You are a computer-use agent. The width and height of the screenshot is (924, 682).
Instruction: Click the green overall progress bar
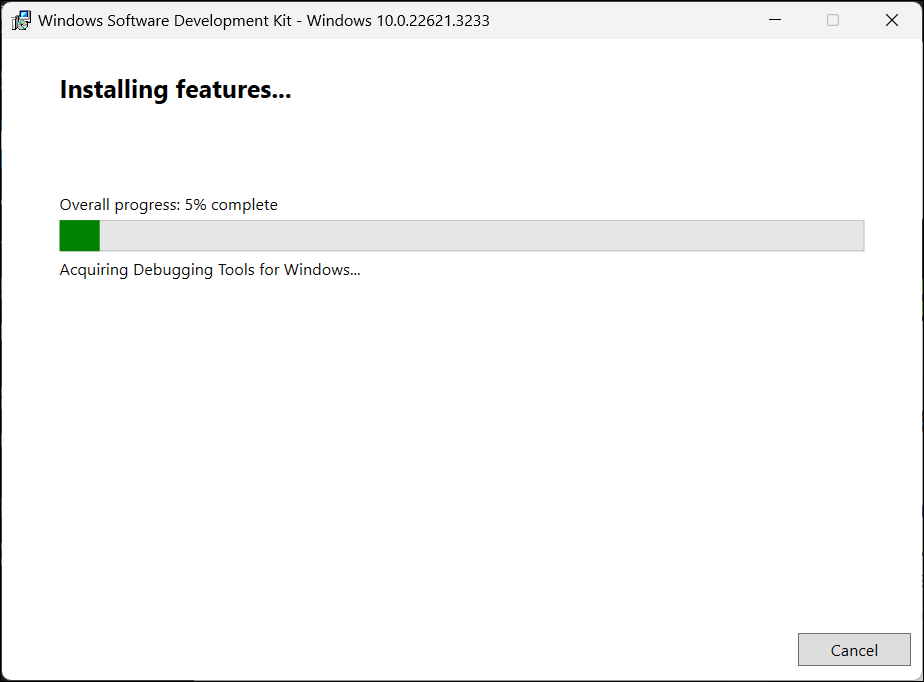461,236
